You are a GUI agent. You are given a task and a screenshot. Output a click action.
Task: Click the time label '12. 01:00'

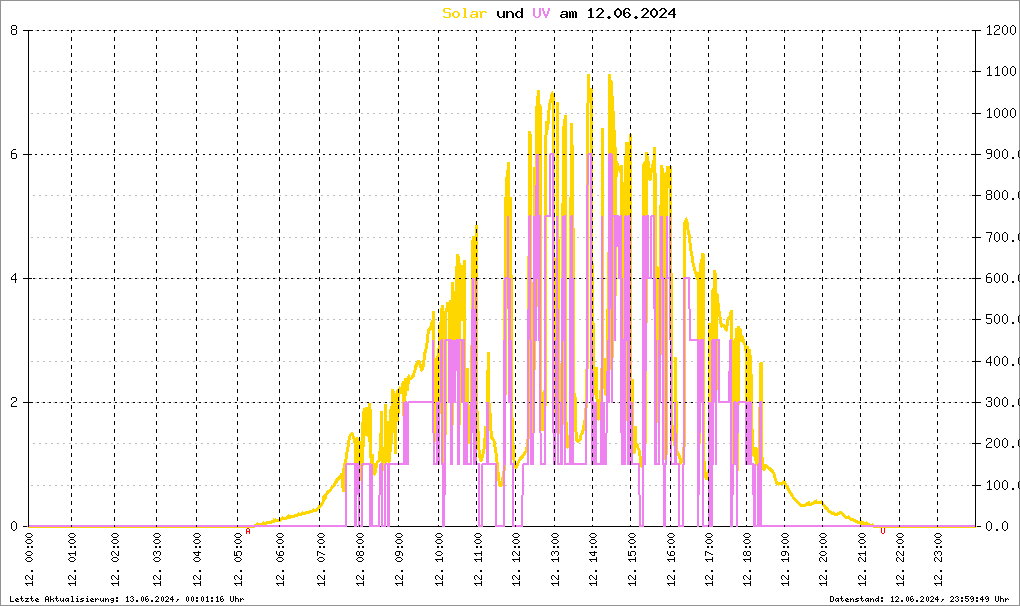pos(72,559)
